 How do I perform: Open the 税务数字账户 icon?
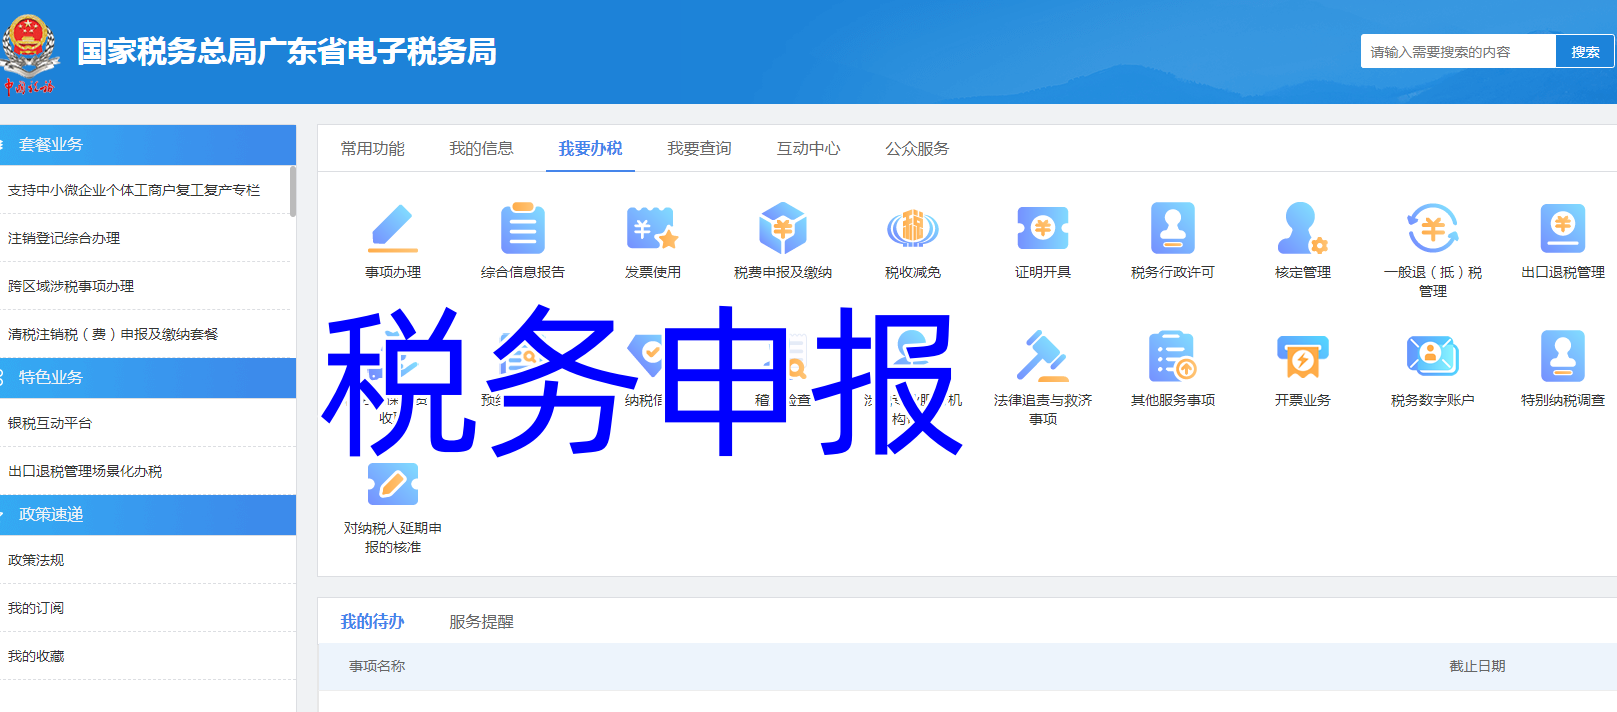pyautogui.click(x=1433, y=357)
